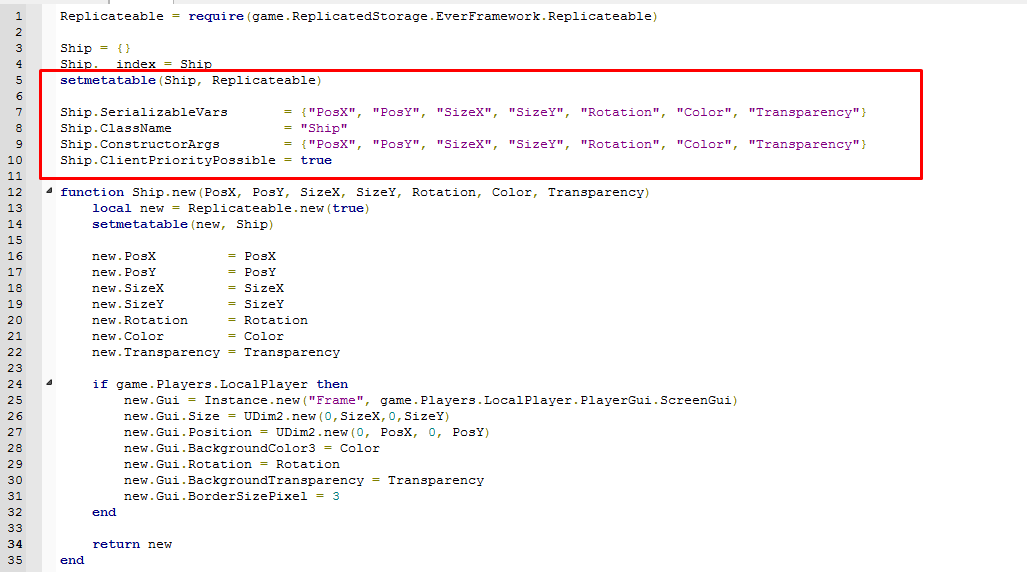The width and height of the screenshot is (1027, 572).
Task: Place cursor on the 'return new' statement
Action: point(132,544)
